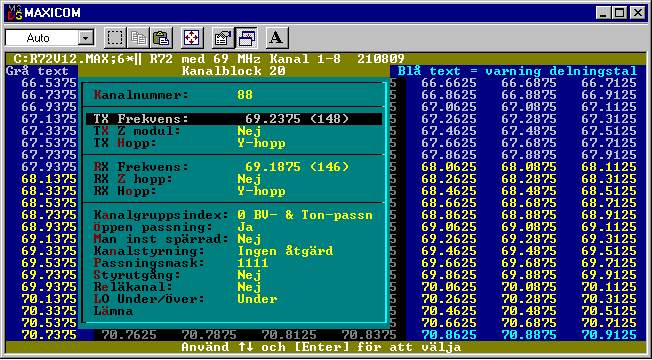Click frequency 70.4875

click(x=529, y=311)
